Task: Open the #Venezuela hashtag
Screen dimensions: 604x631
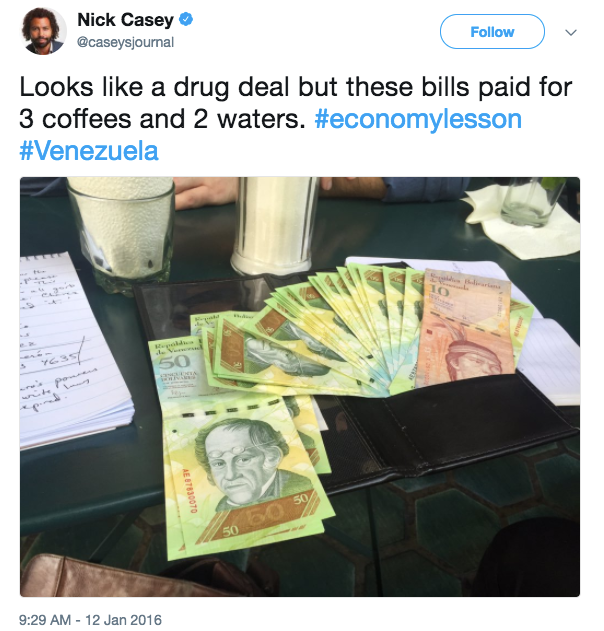Action: click(x=89, y=151)
